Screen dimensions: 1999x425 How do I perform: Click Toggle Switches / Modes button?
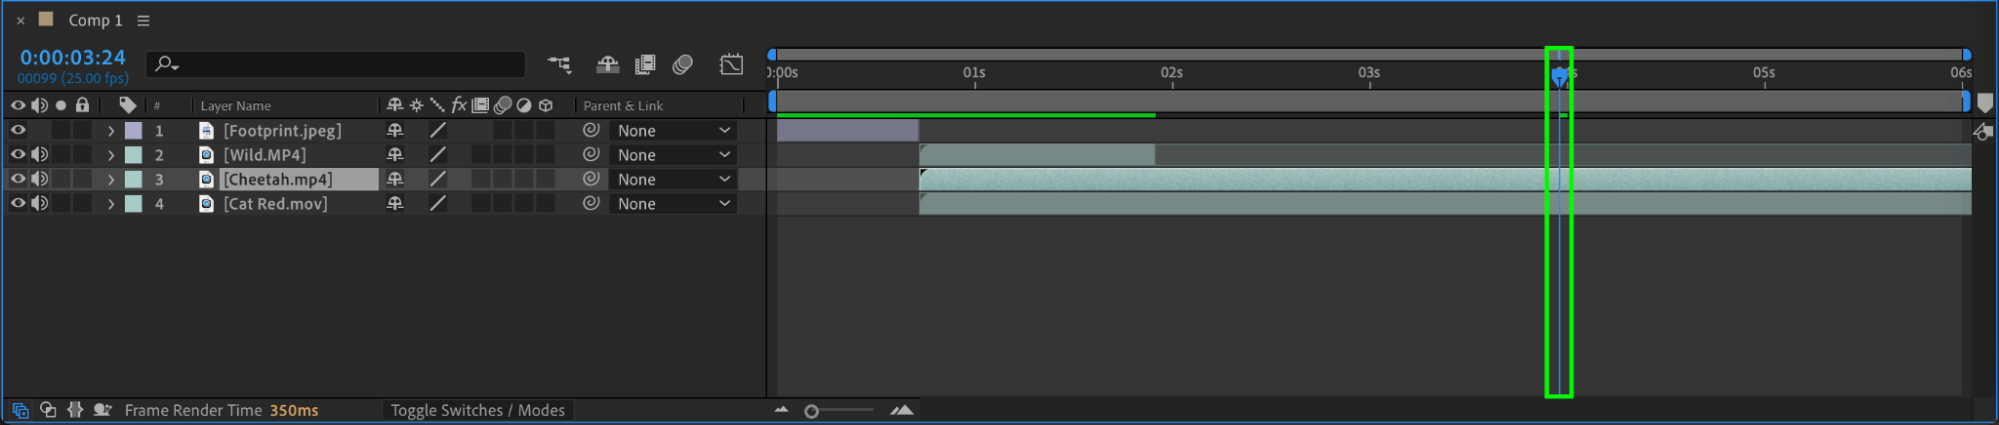(x=477, y=410)
